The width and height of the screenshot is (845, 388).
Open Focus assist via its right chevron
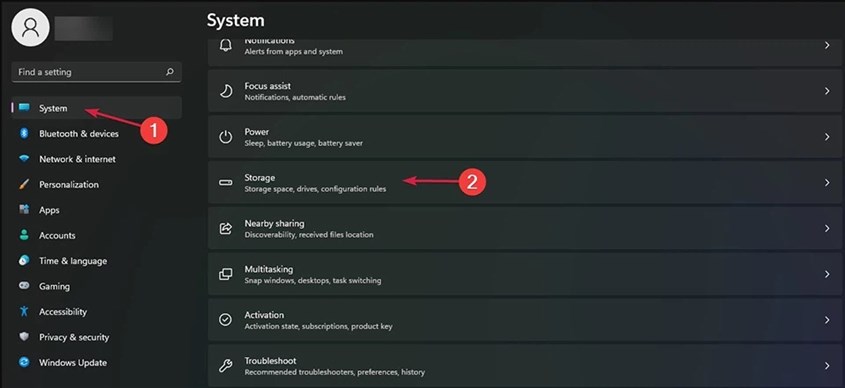pyautogui.click(x=827, y=91)
